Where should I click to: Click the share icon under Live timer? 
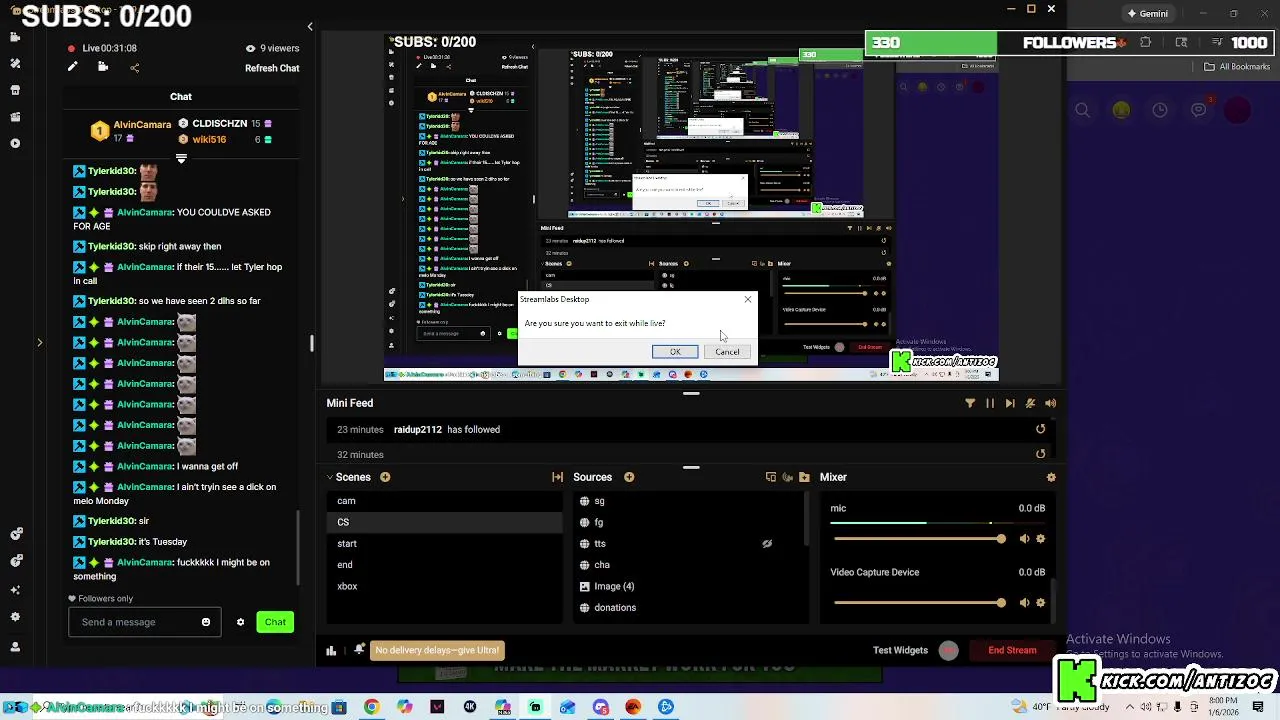point(135,68)
